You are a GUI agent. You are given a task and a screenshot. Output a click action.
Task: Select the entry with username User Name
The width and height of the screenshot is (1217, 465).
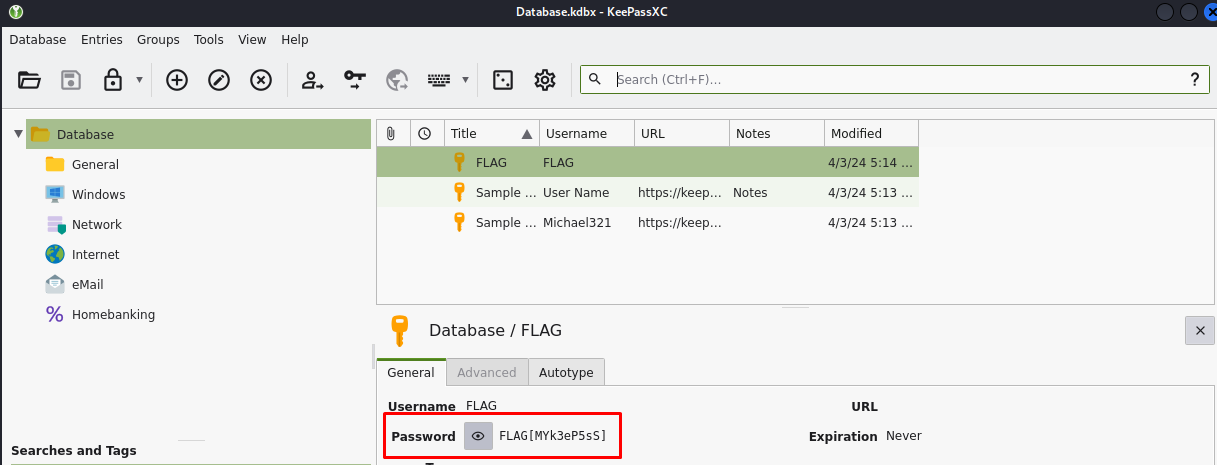(647, 192)
